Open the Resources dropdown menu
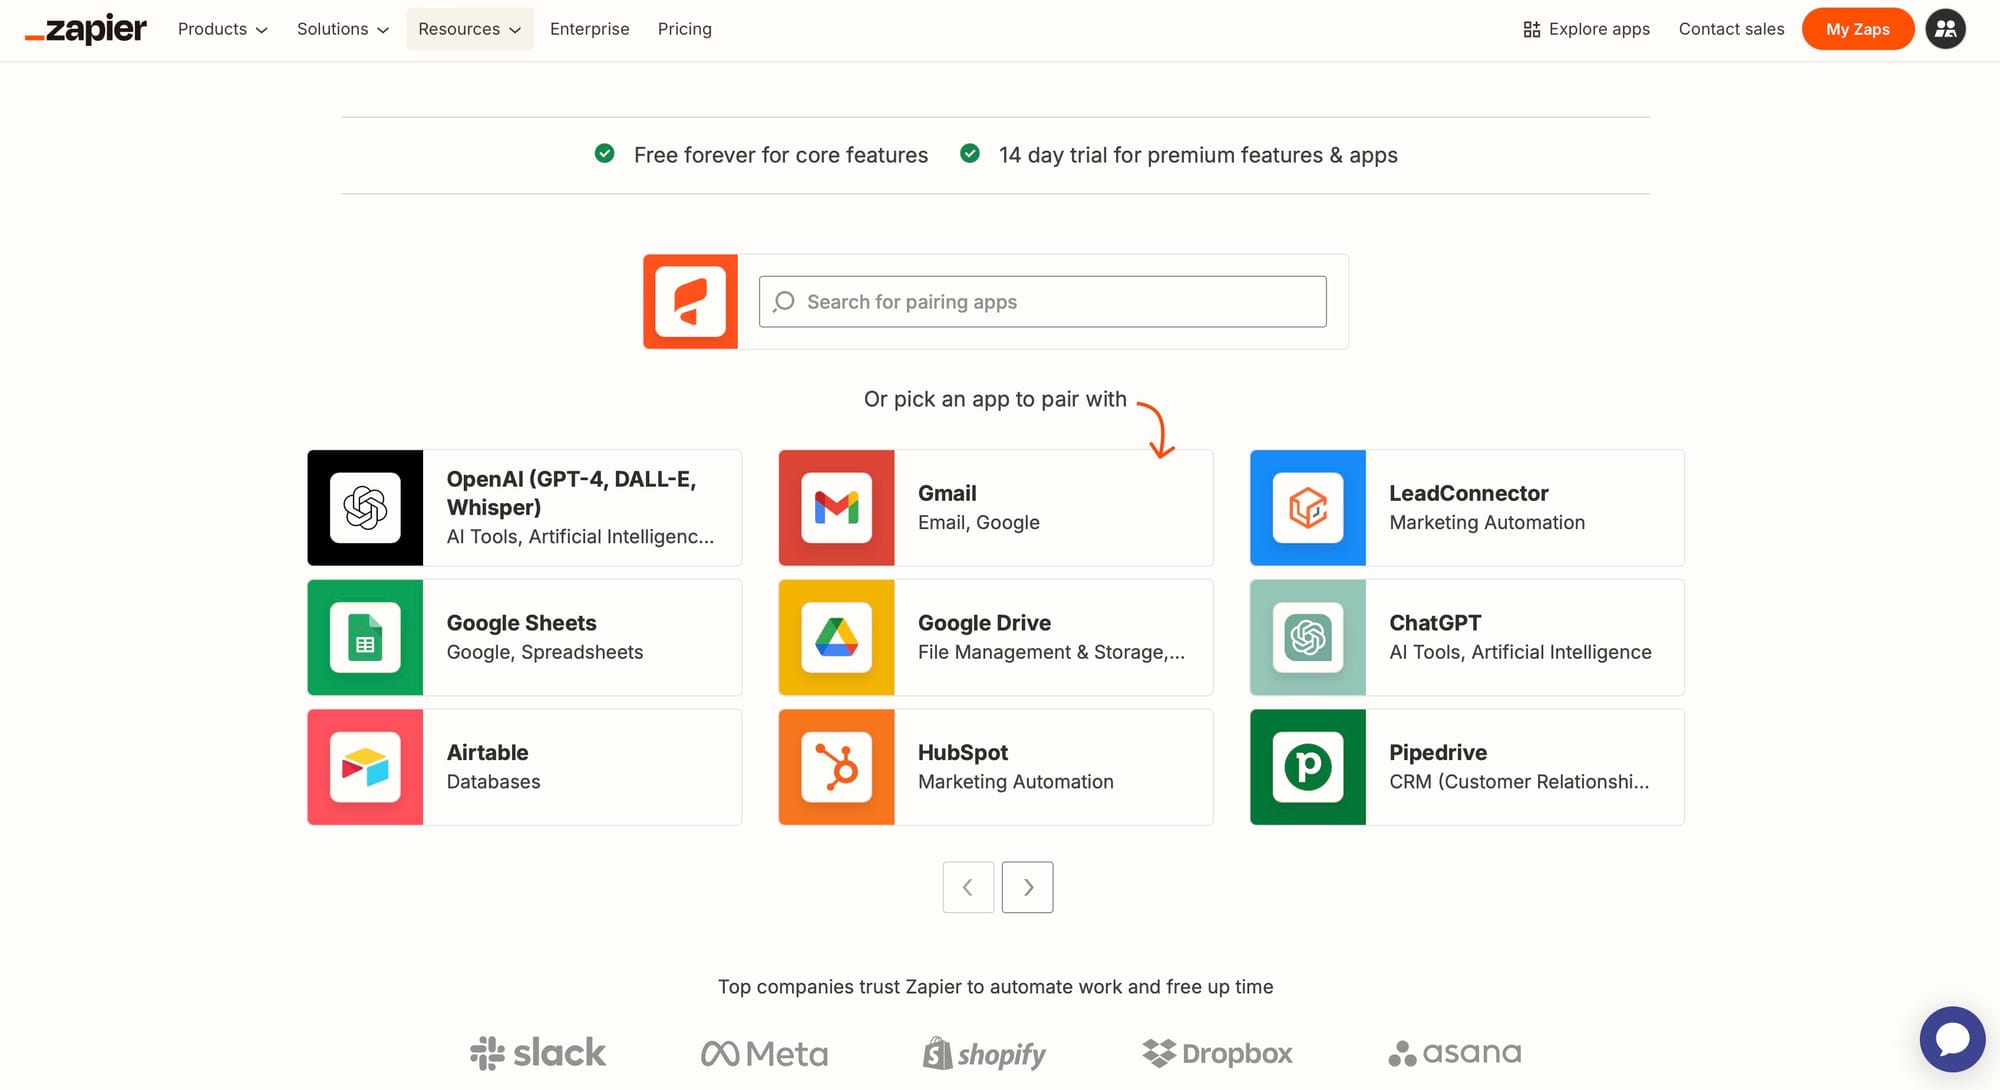The image size is (2000, 1090). pyautogui.click(x=469, y=29)
